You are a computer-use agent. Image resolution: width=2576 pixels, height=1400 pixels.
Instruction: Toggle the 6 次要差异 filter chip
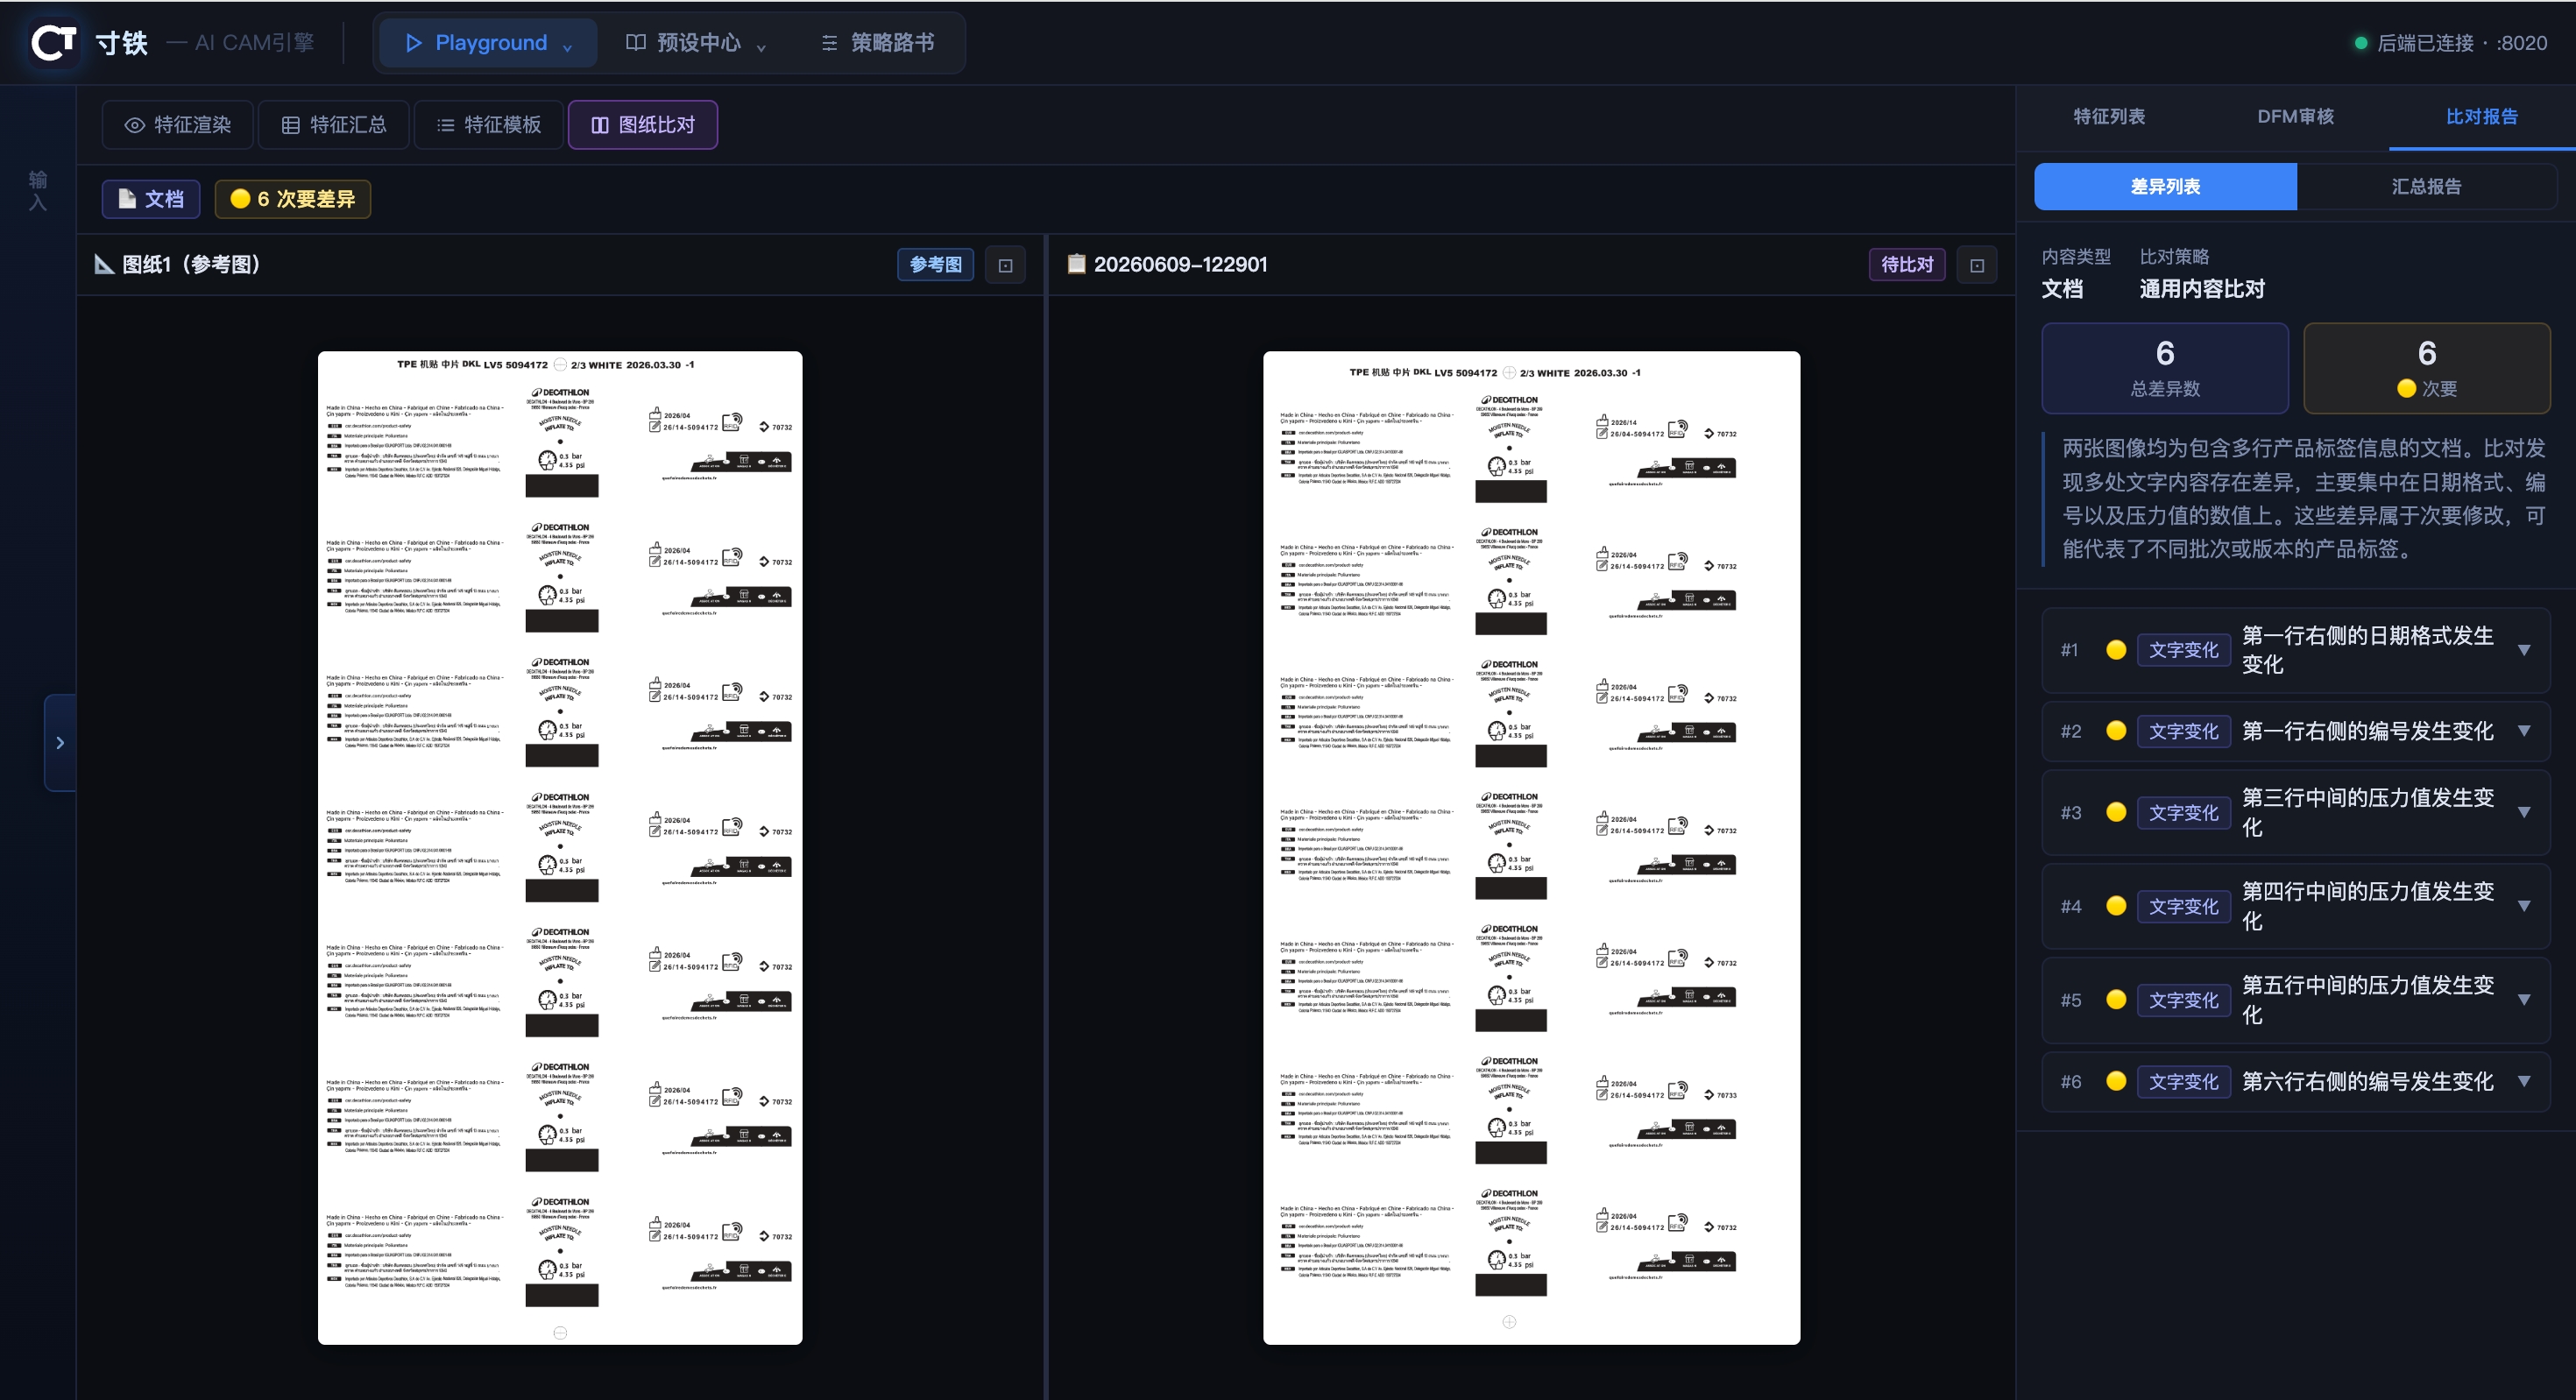pyautogui.click(x=293, y=199)
